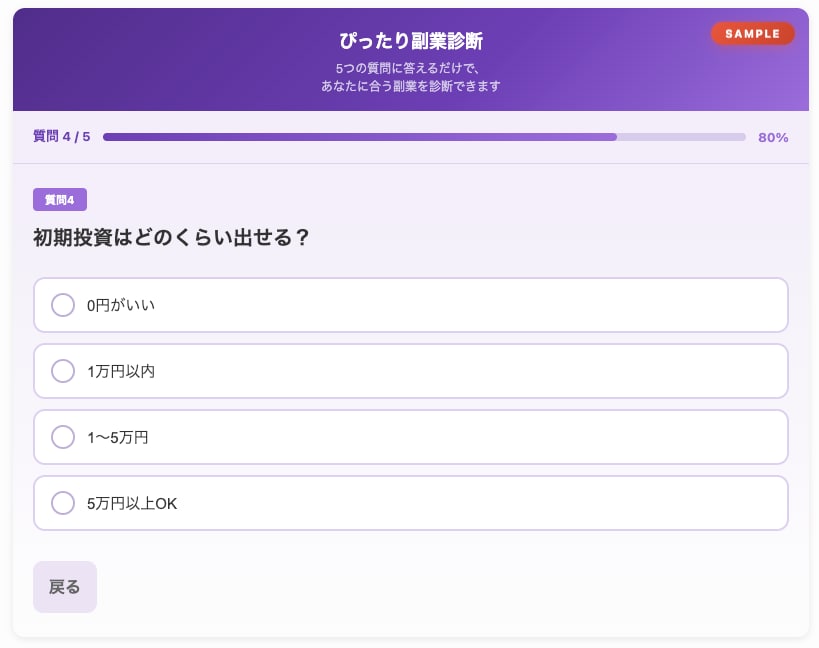This screenshot has height=648, width=819.
Task: Click the subtitle line あなたに合う副業を診断できます
Action: pos(411,86)
